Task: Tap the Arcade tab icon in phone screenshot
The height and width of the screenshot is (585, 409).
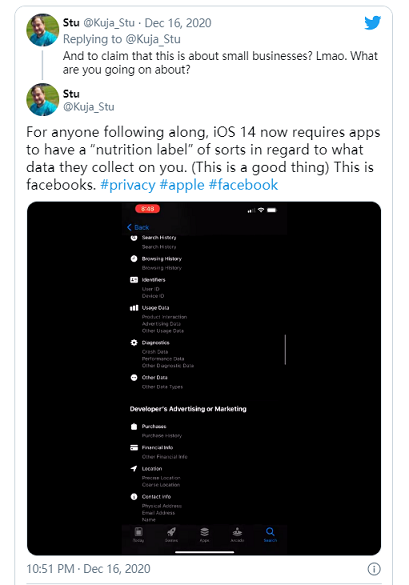Action: pyautogui.click(x=237, y=532)
